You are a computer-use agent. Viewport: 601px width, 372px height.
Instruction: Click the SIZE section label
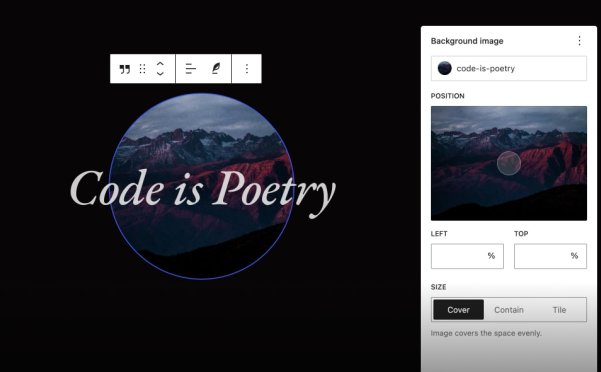point(438,287)
